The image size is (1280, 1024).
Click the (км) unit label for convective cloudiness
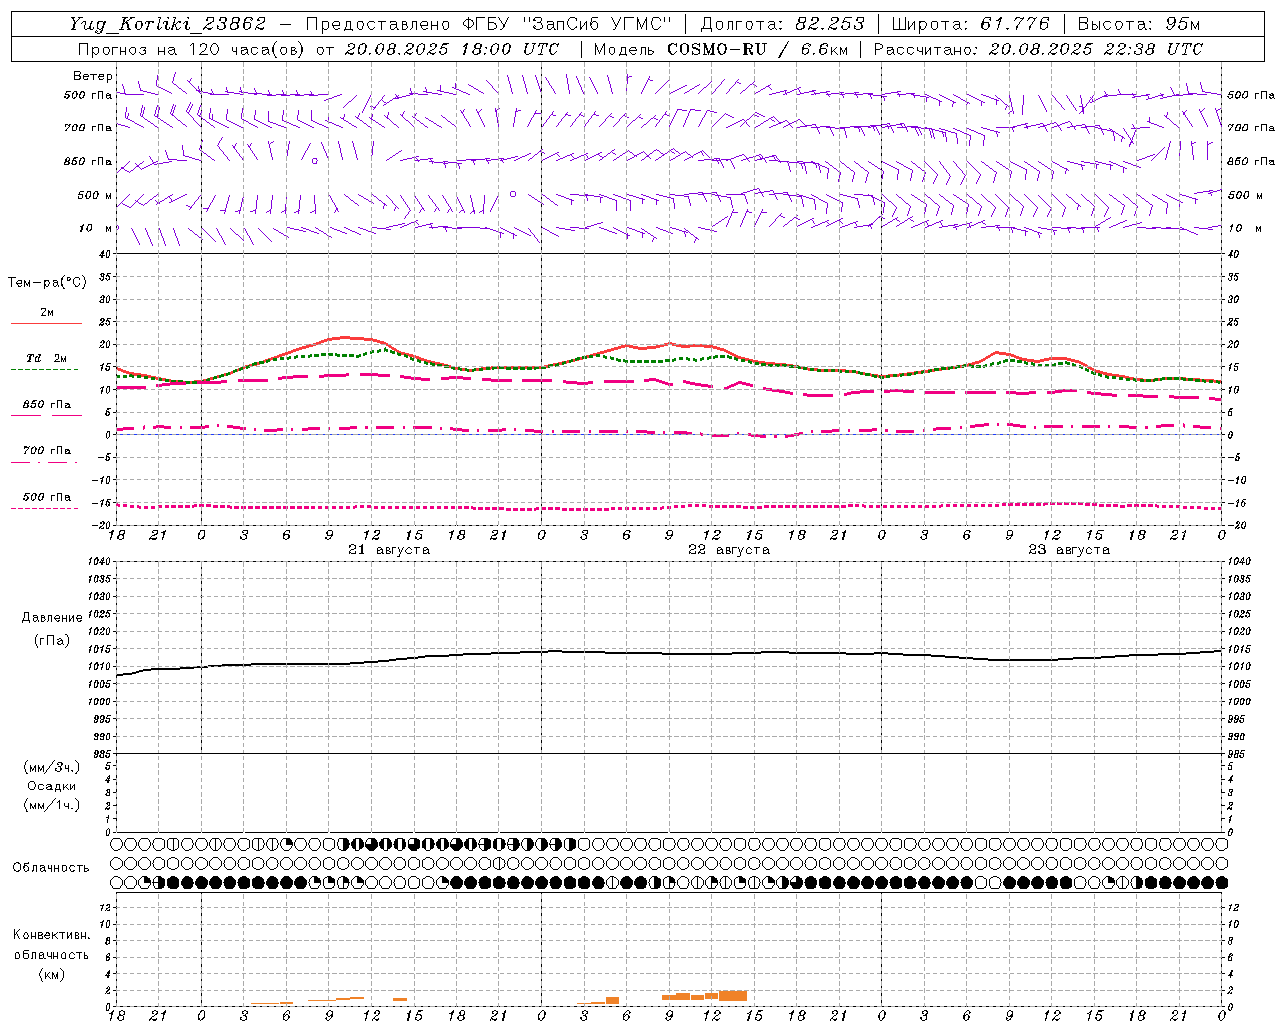point(51,974)
